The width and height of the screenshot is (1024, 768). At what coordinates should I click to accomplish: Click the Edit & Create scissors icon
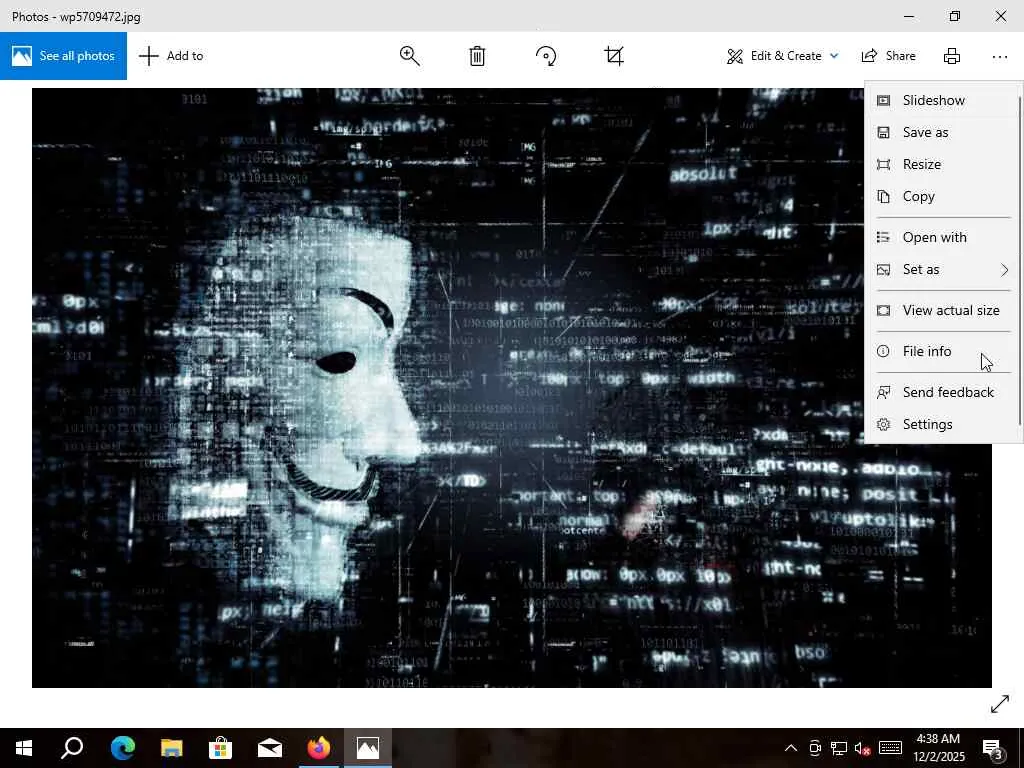click(735, 57)
